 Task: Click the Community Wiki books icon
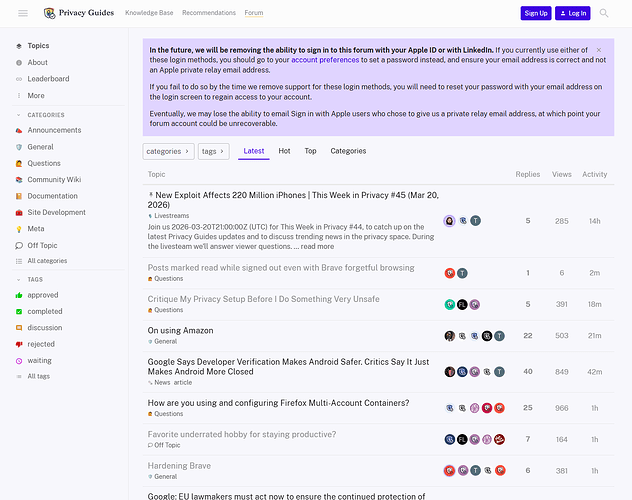[x=19, y=180]
